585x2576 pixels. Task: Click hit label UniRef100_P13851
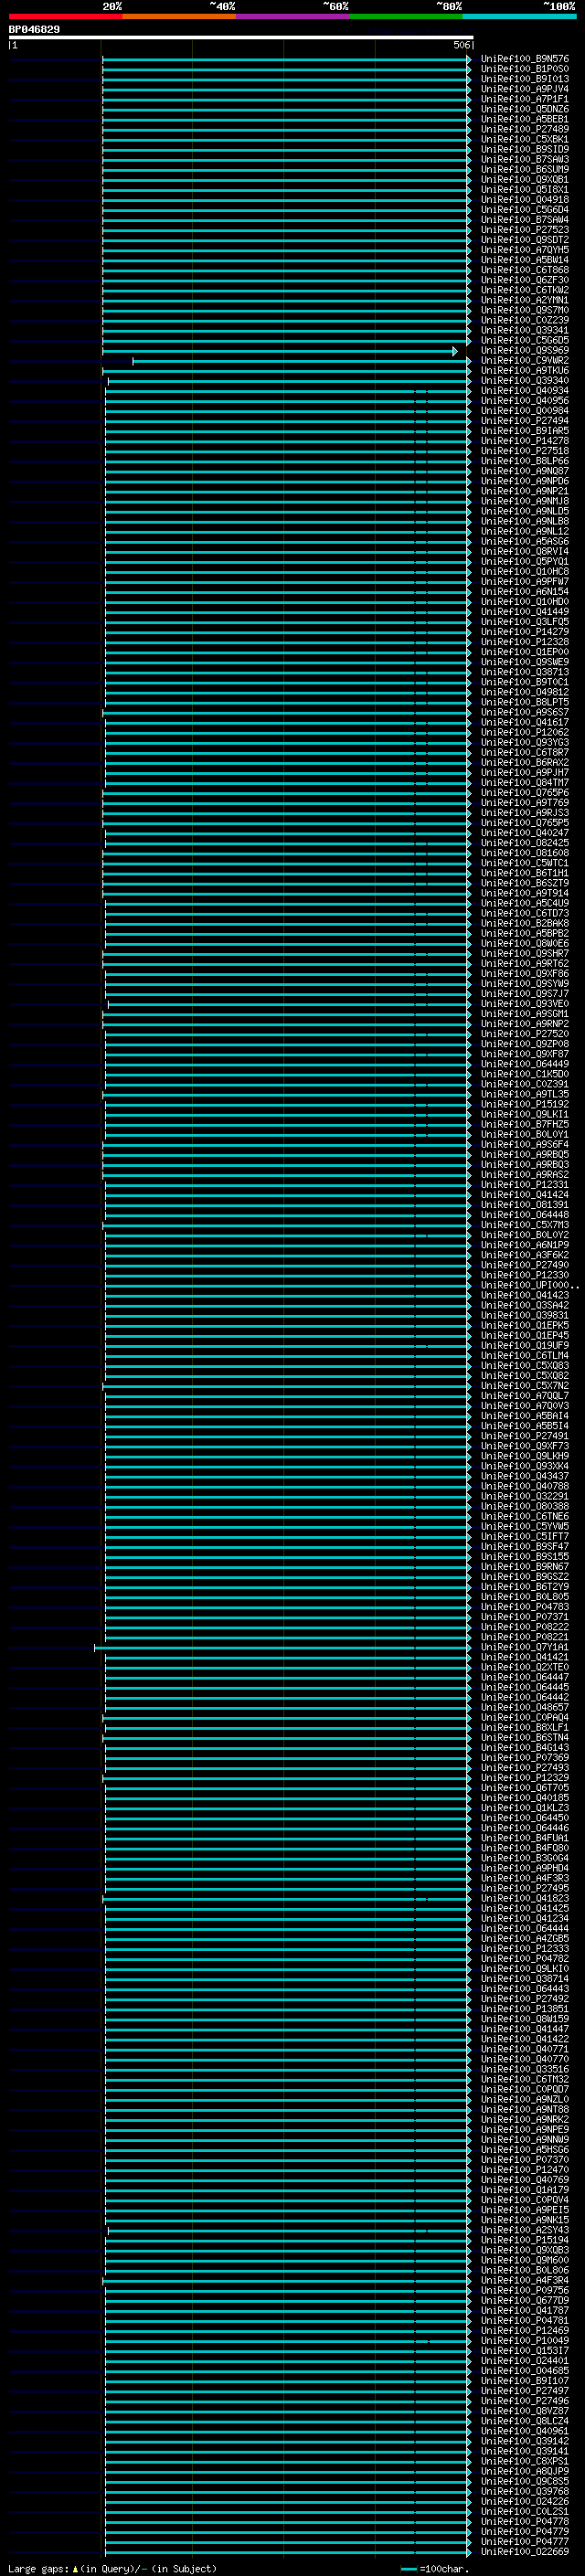pos(525,2009)
